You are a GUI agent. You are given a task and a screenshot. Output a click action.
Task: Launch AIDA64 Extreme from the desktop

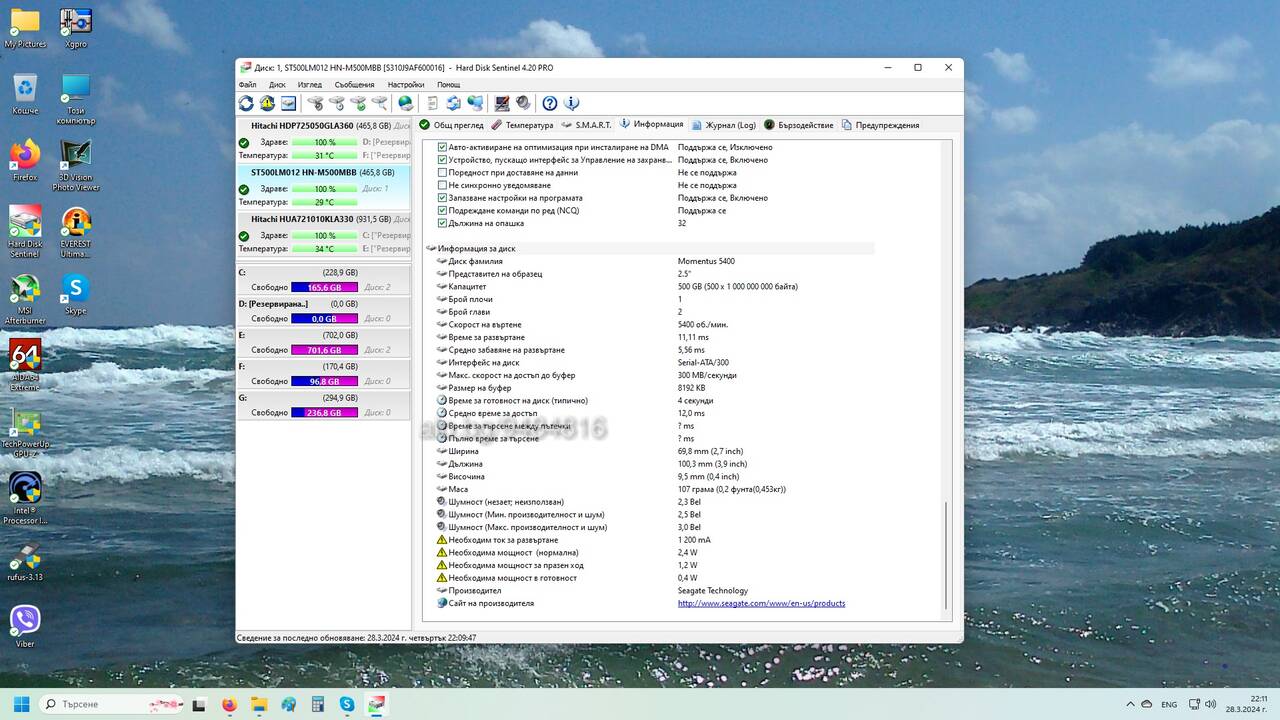click(x=25, y=365)
